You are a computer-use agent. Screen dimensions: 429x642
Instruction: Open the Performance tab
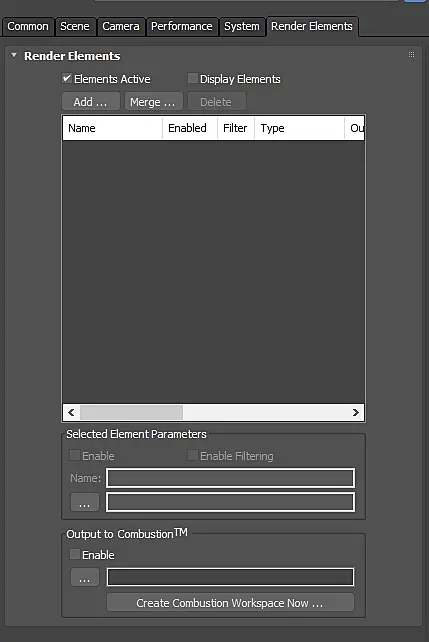tap(182, 27)
